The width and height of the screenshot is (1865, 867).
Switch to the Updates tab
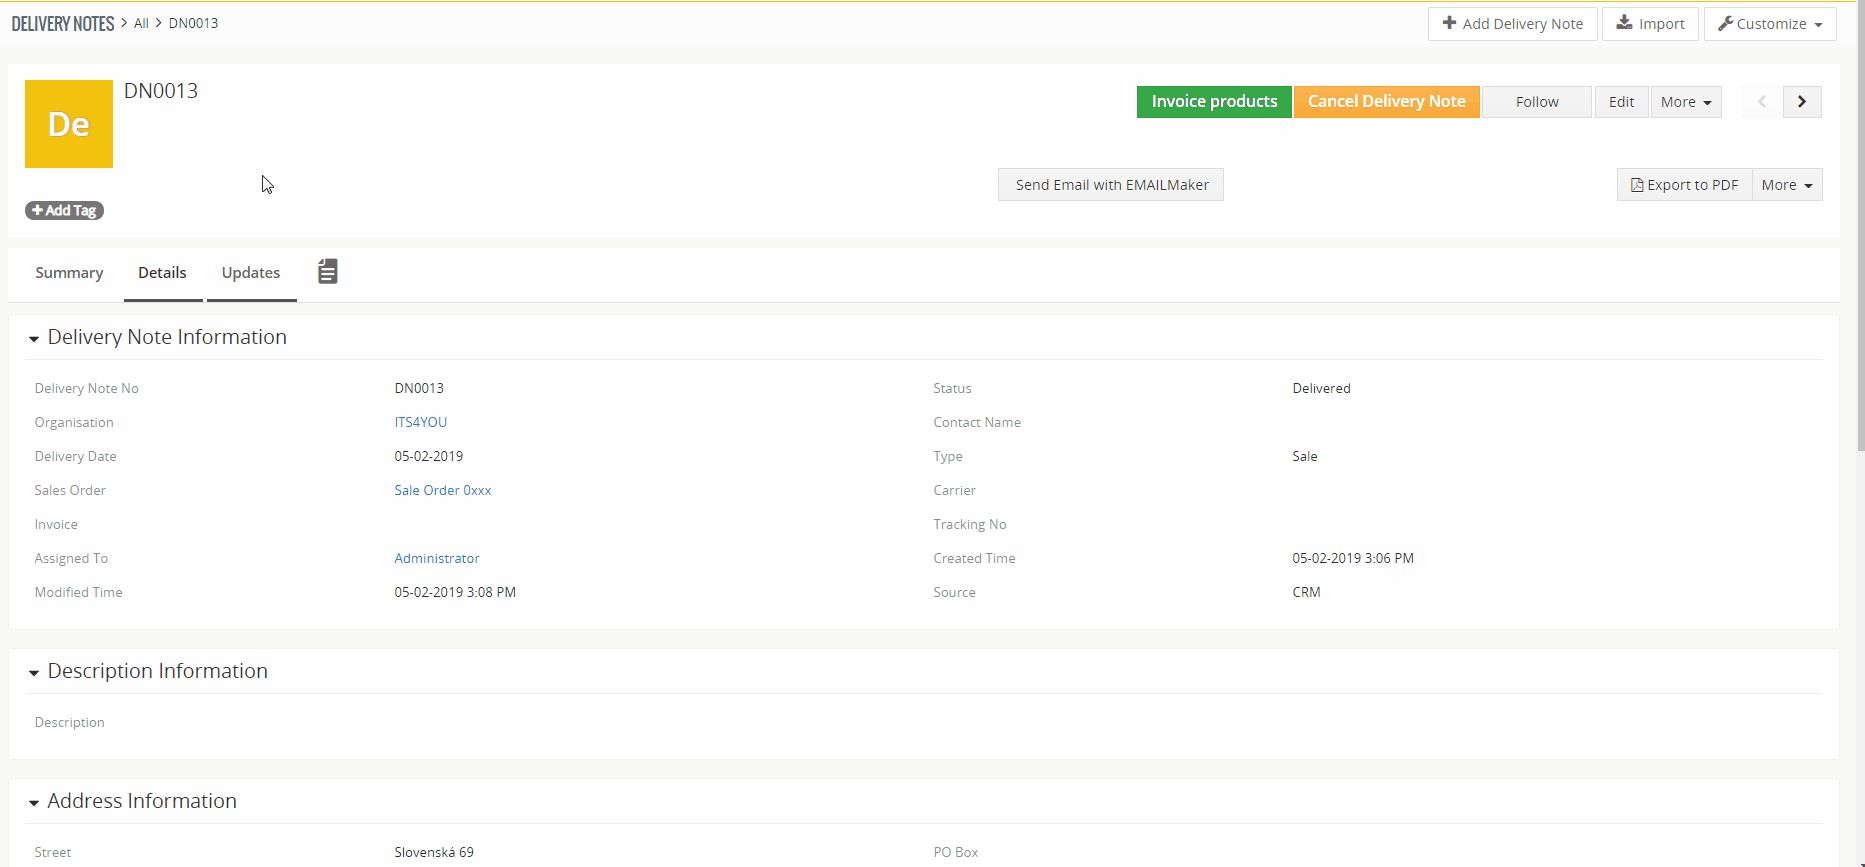pos(251,273)
